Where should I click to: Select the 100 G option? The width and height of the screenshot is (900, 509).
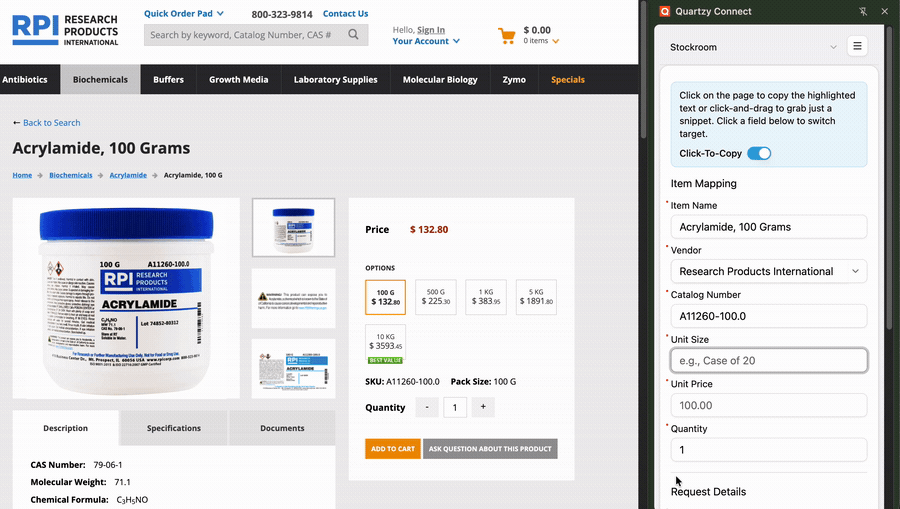[x=385, y=297]
